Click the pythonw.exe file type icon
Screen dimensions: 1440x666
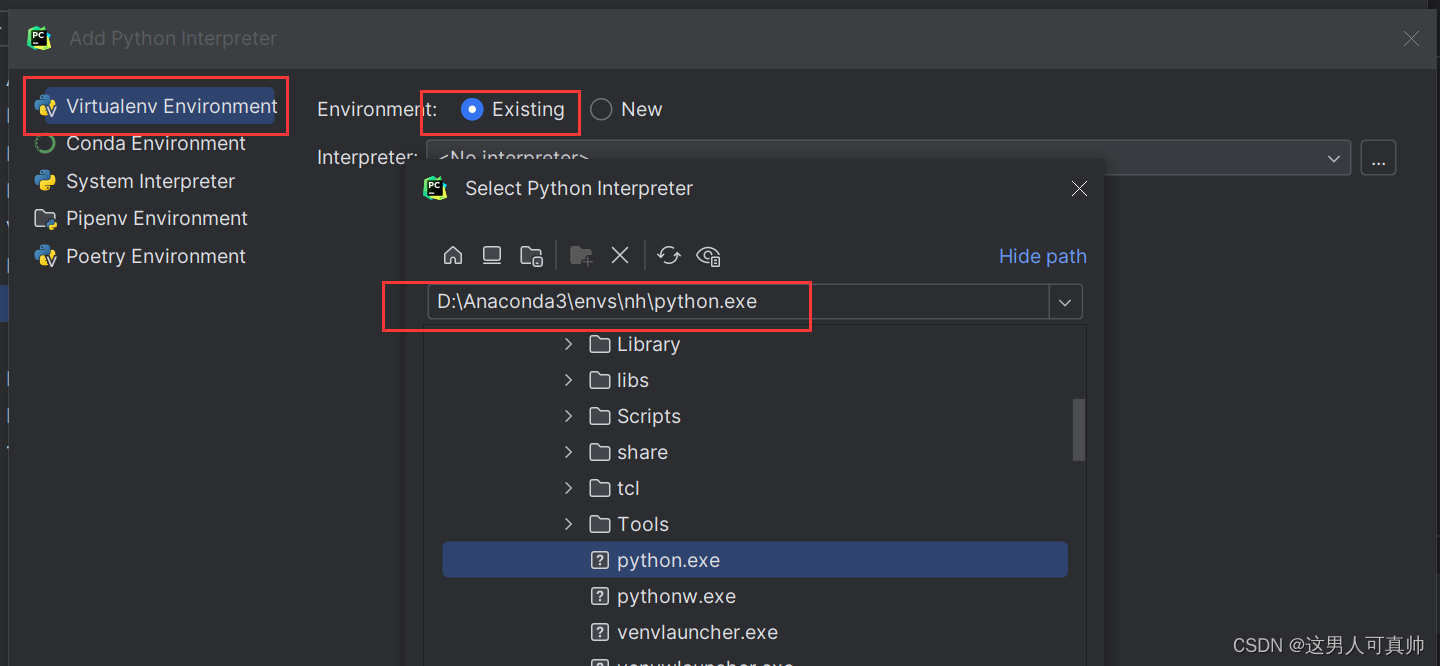[600, 596]
